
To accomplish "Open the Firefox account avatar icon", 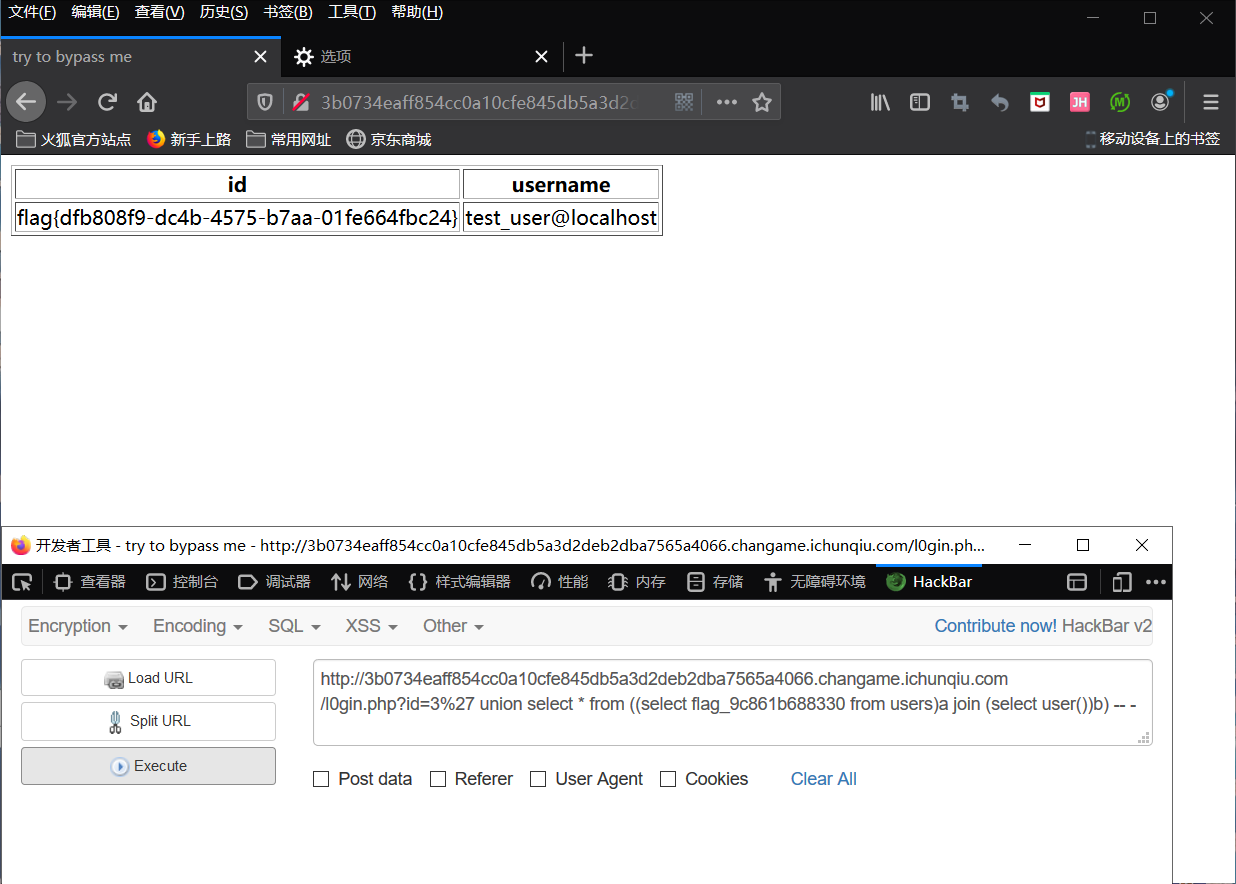I will [x=1160, y=102].
